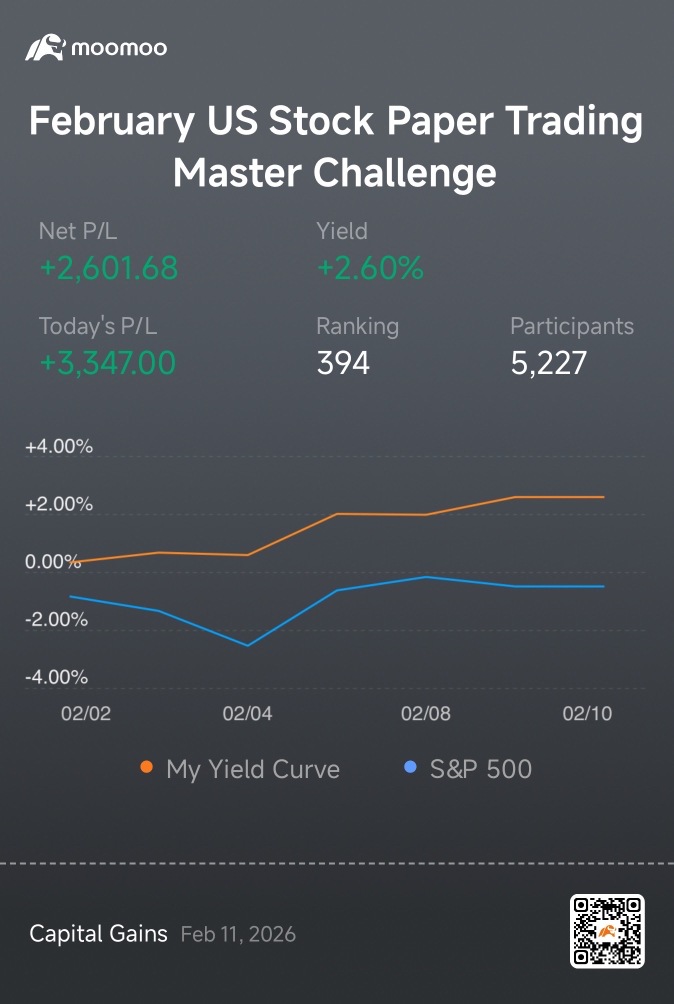Open the Participants count 5,227
This screenshot has height=1004, width=674.
[549, 363]
